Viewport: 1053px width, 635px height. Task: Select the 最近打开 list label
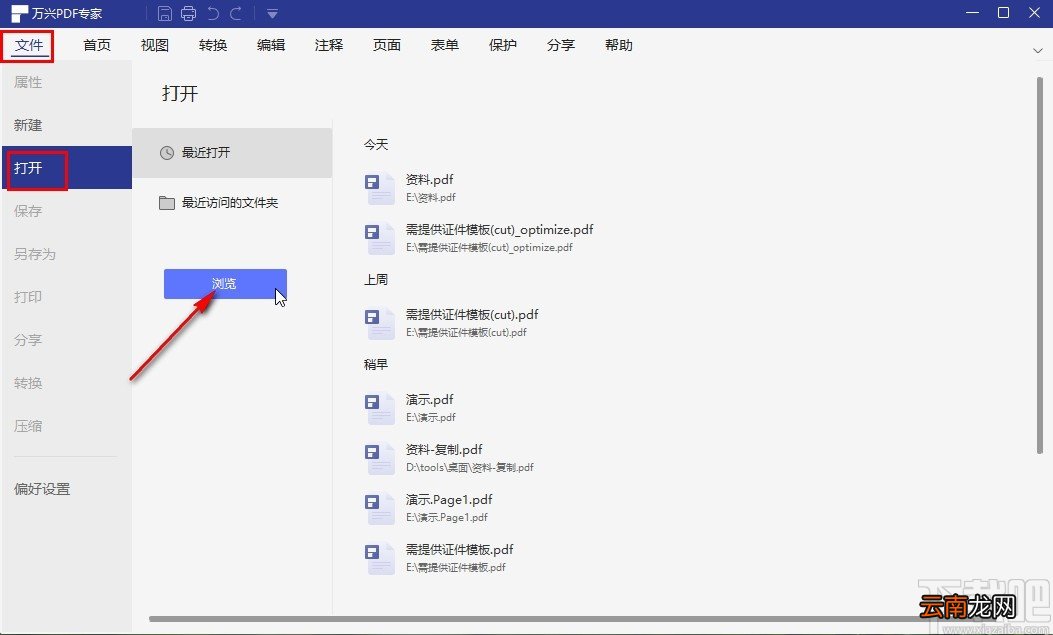206,152
